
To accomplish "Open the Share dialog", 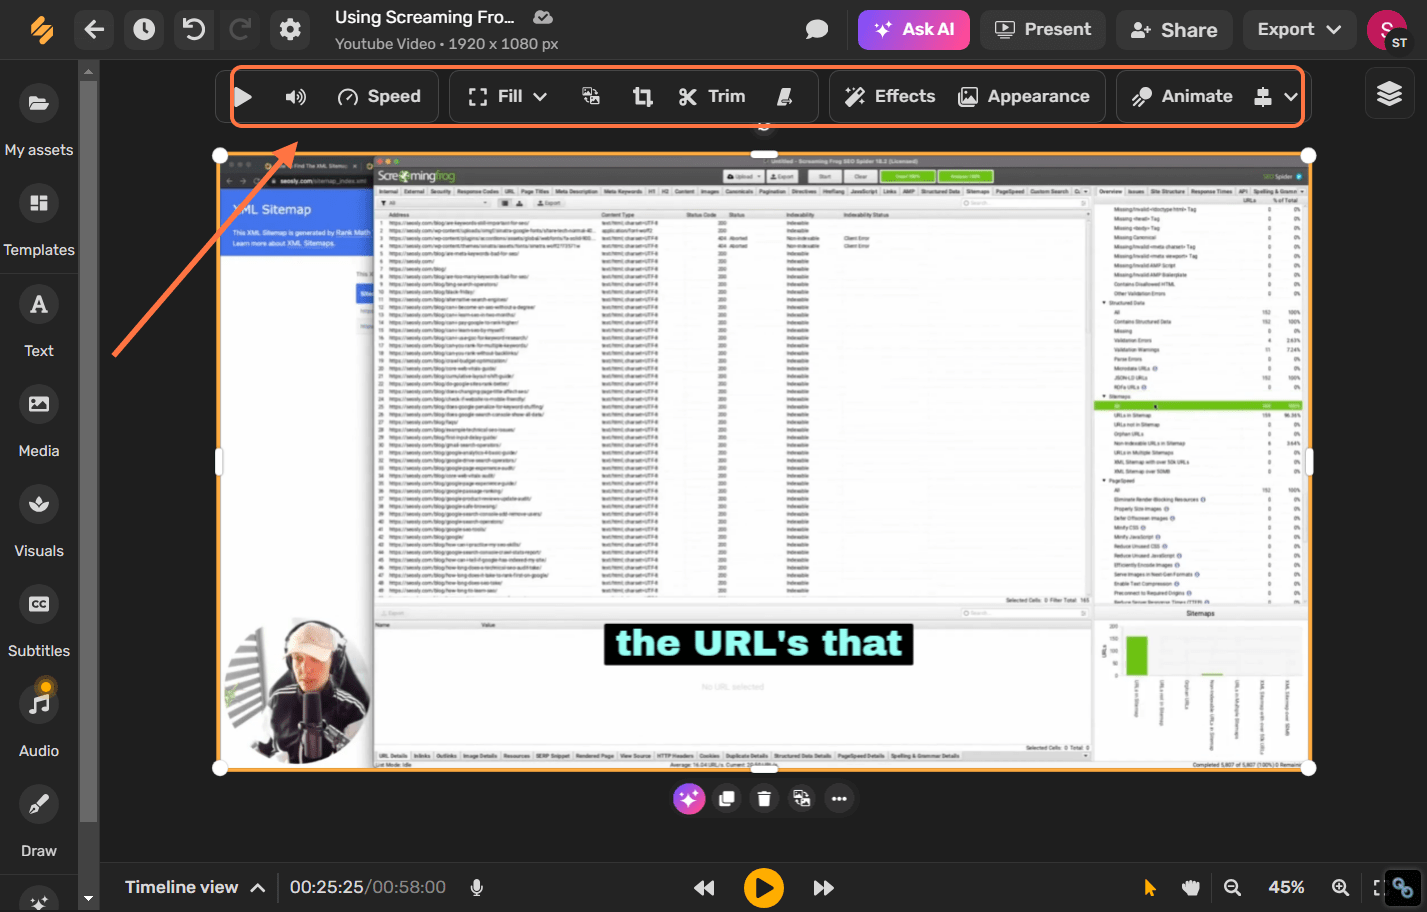I will 1174,30.
